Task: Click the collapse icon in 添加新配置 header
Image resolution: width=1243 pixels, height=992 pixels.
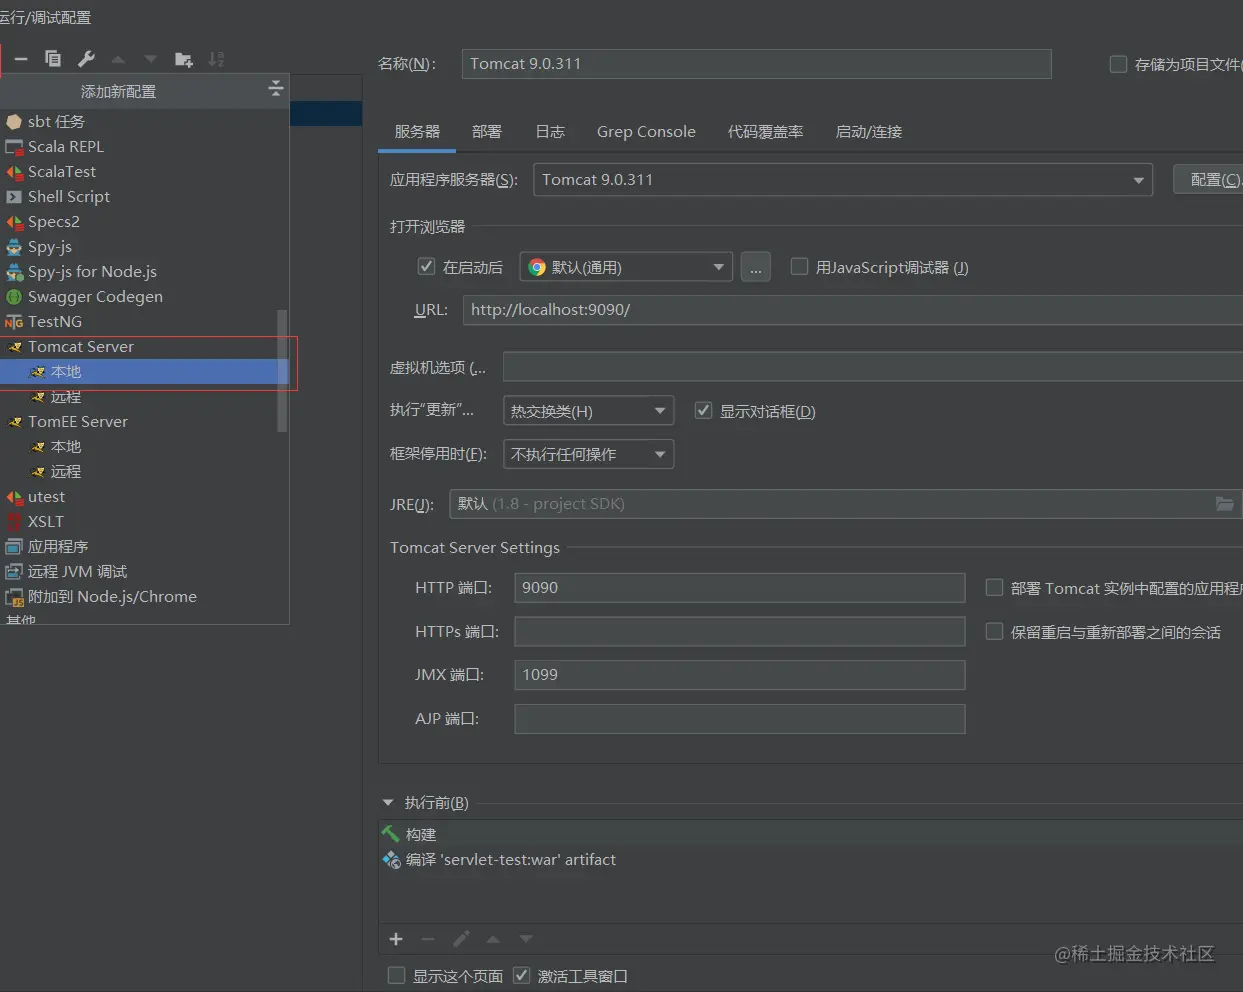Action: [276, 89]
